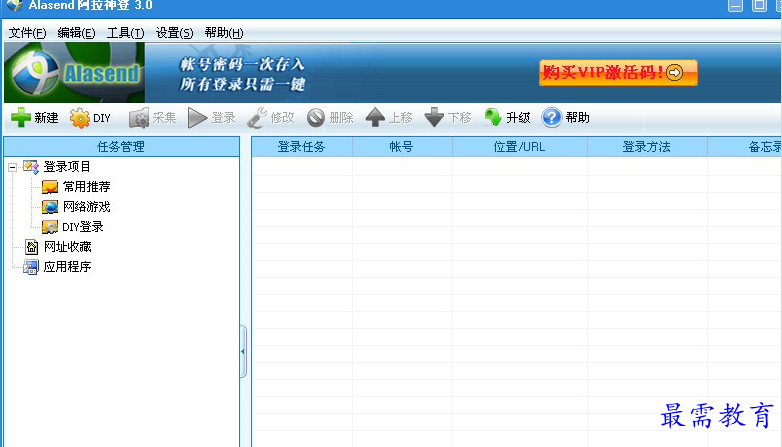This screenshot has height=447, width=782.
Task: Click the 升级 toolbar label
Action: click(x=518, y=118)
